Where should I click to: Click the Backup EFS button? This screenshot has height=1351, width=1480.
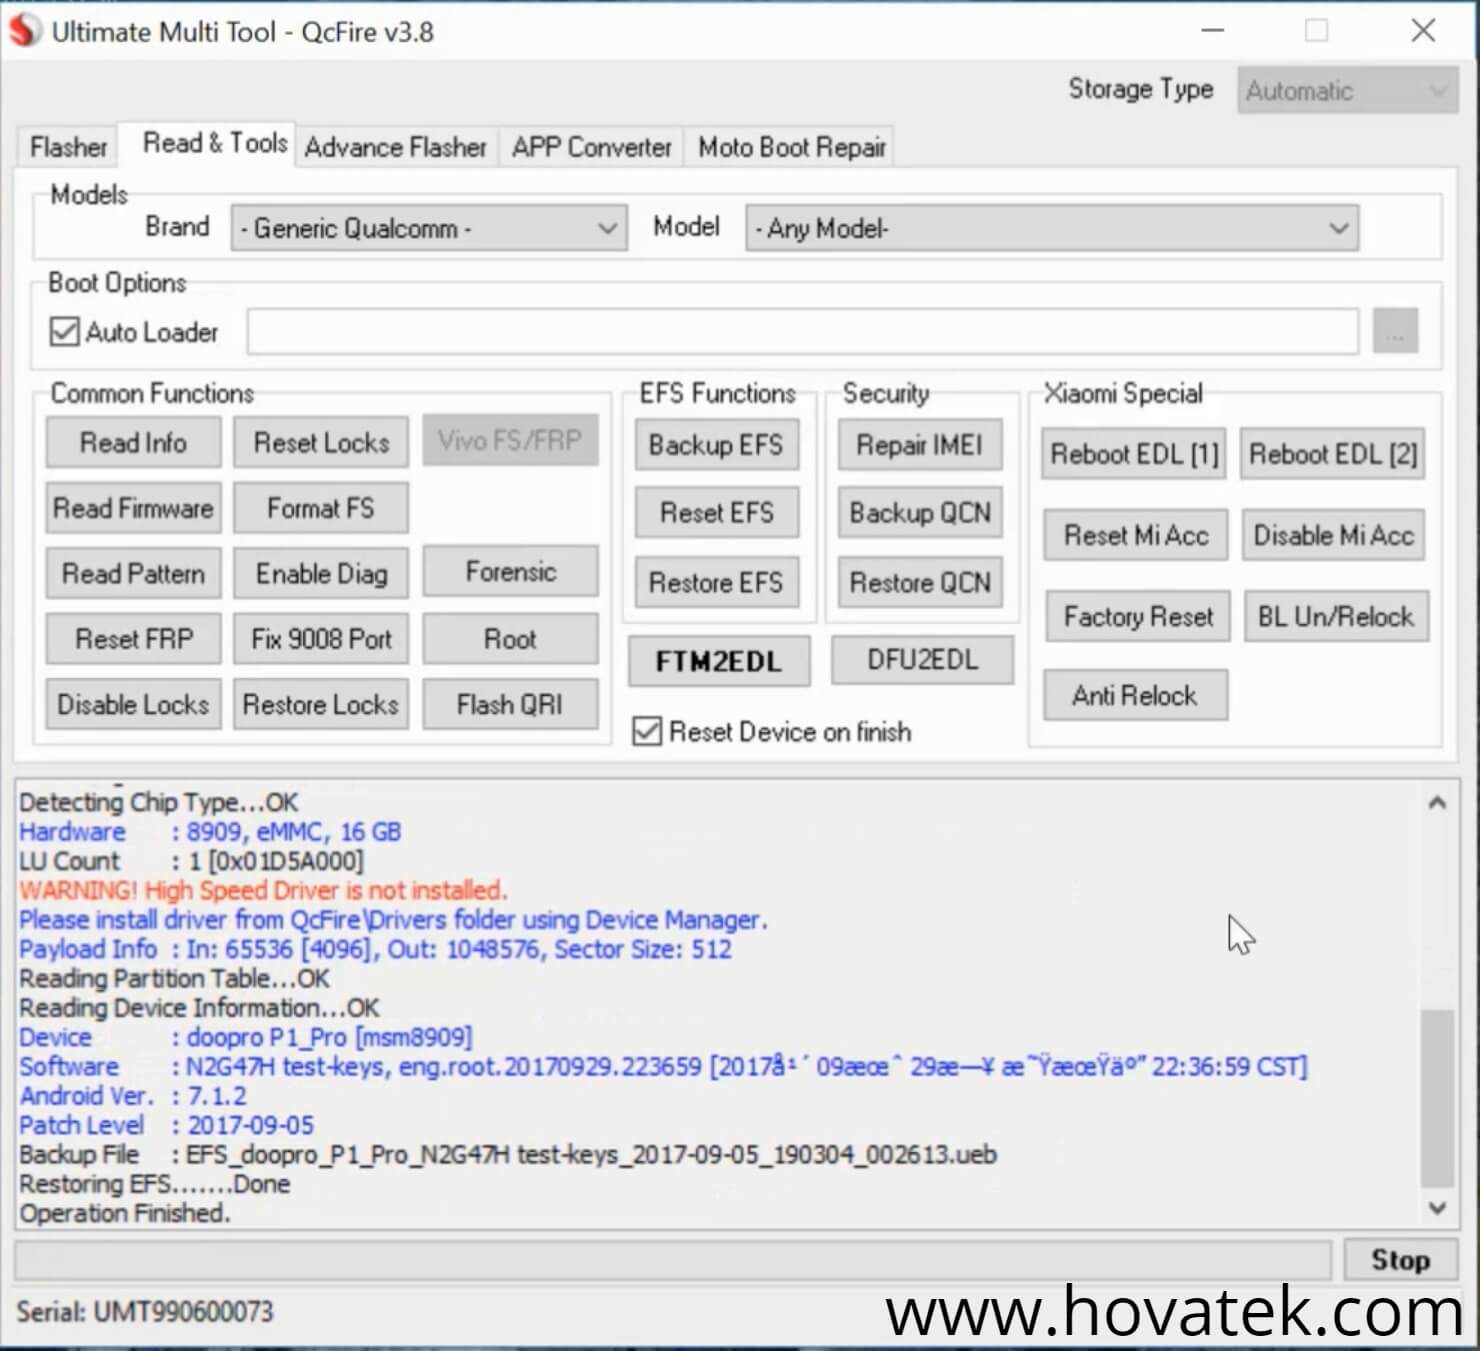click(716, 444)
